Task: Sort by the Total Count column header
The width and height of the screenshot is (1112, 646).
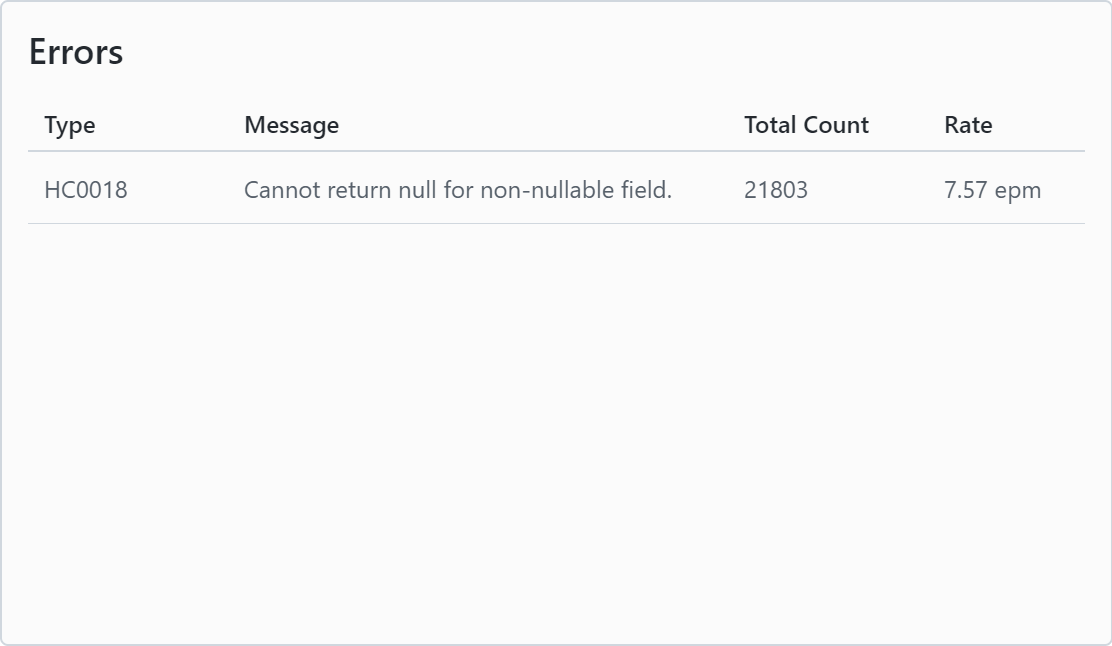Action: [x=806, y=125]
